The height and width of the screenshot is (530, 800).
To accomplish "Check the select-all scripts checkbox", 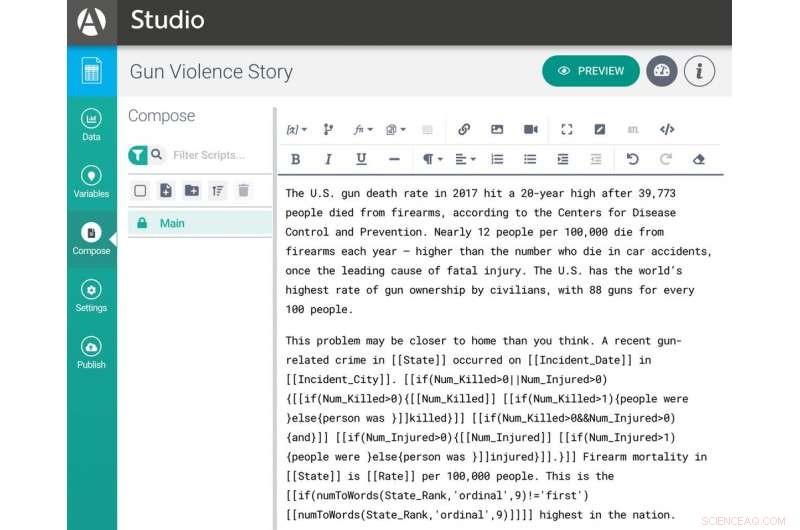I will tap(140, 191).
